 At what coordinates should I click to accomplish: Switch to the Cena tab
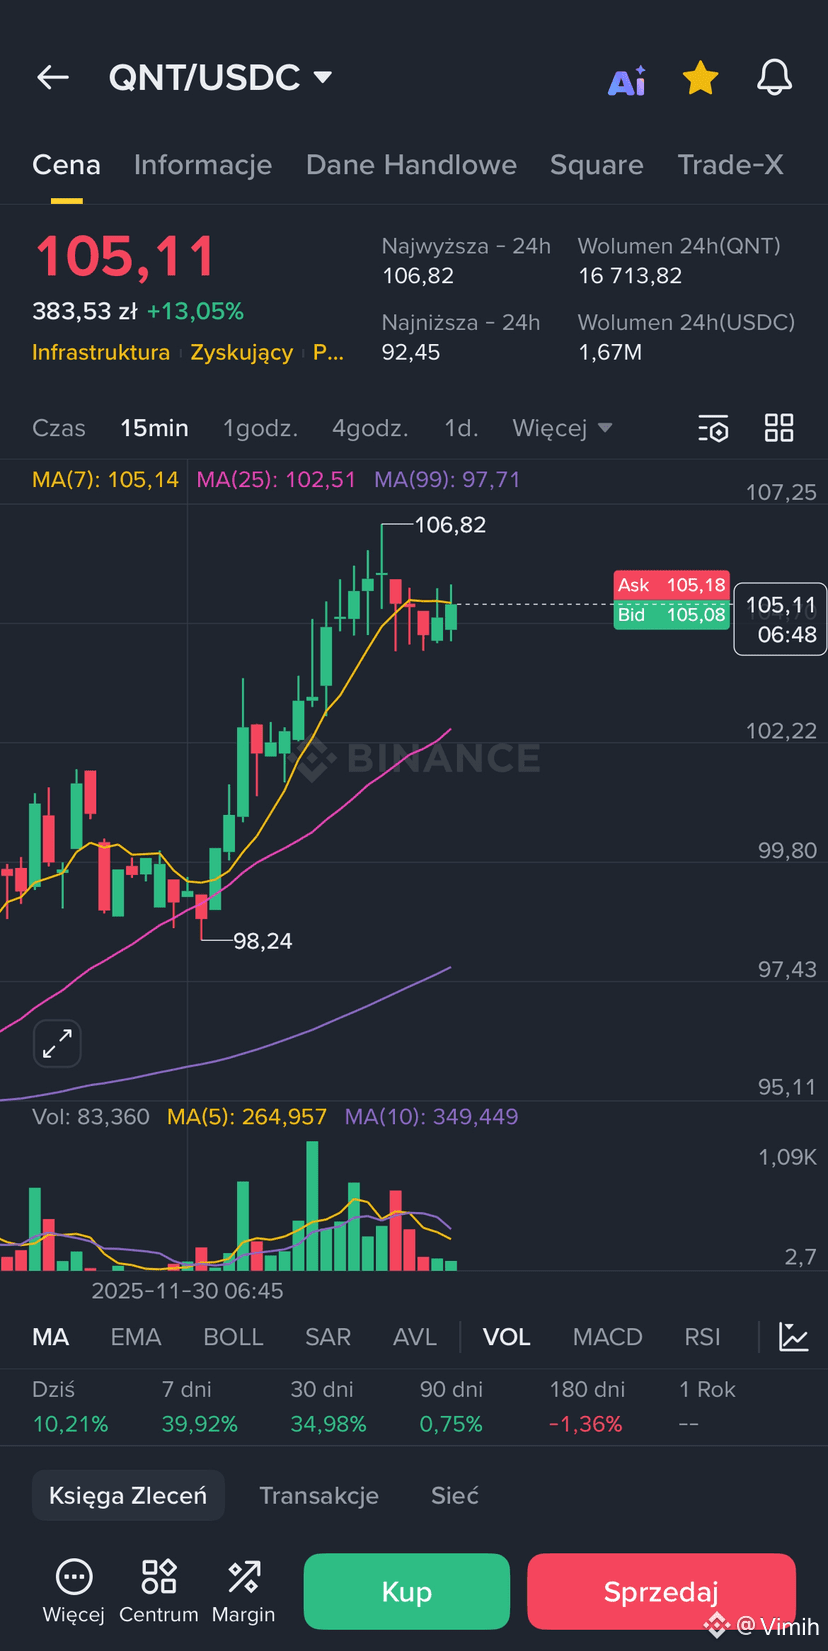[66, 165]
